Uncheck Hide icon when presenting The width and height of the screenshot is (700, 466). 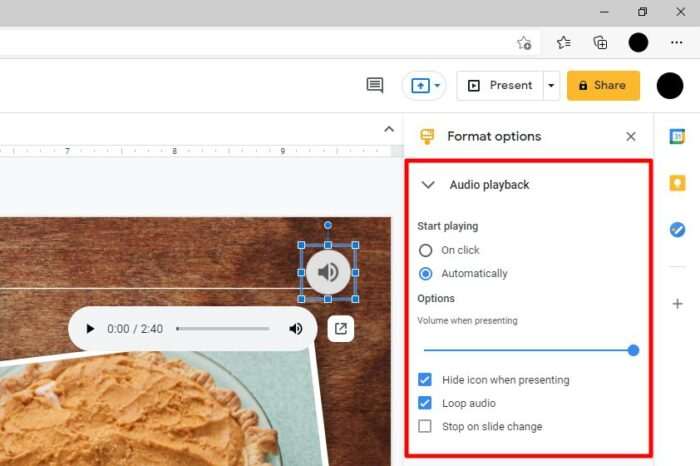[425, 380]
